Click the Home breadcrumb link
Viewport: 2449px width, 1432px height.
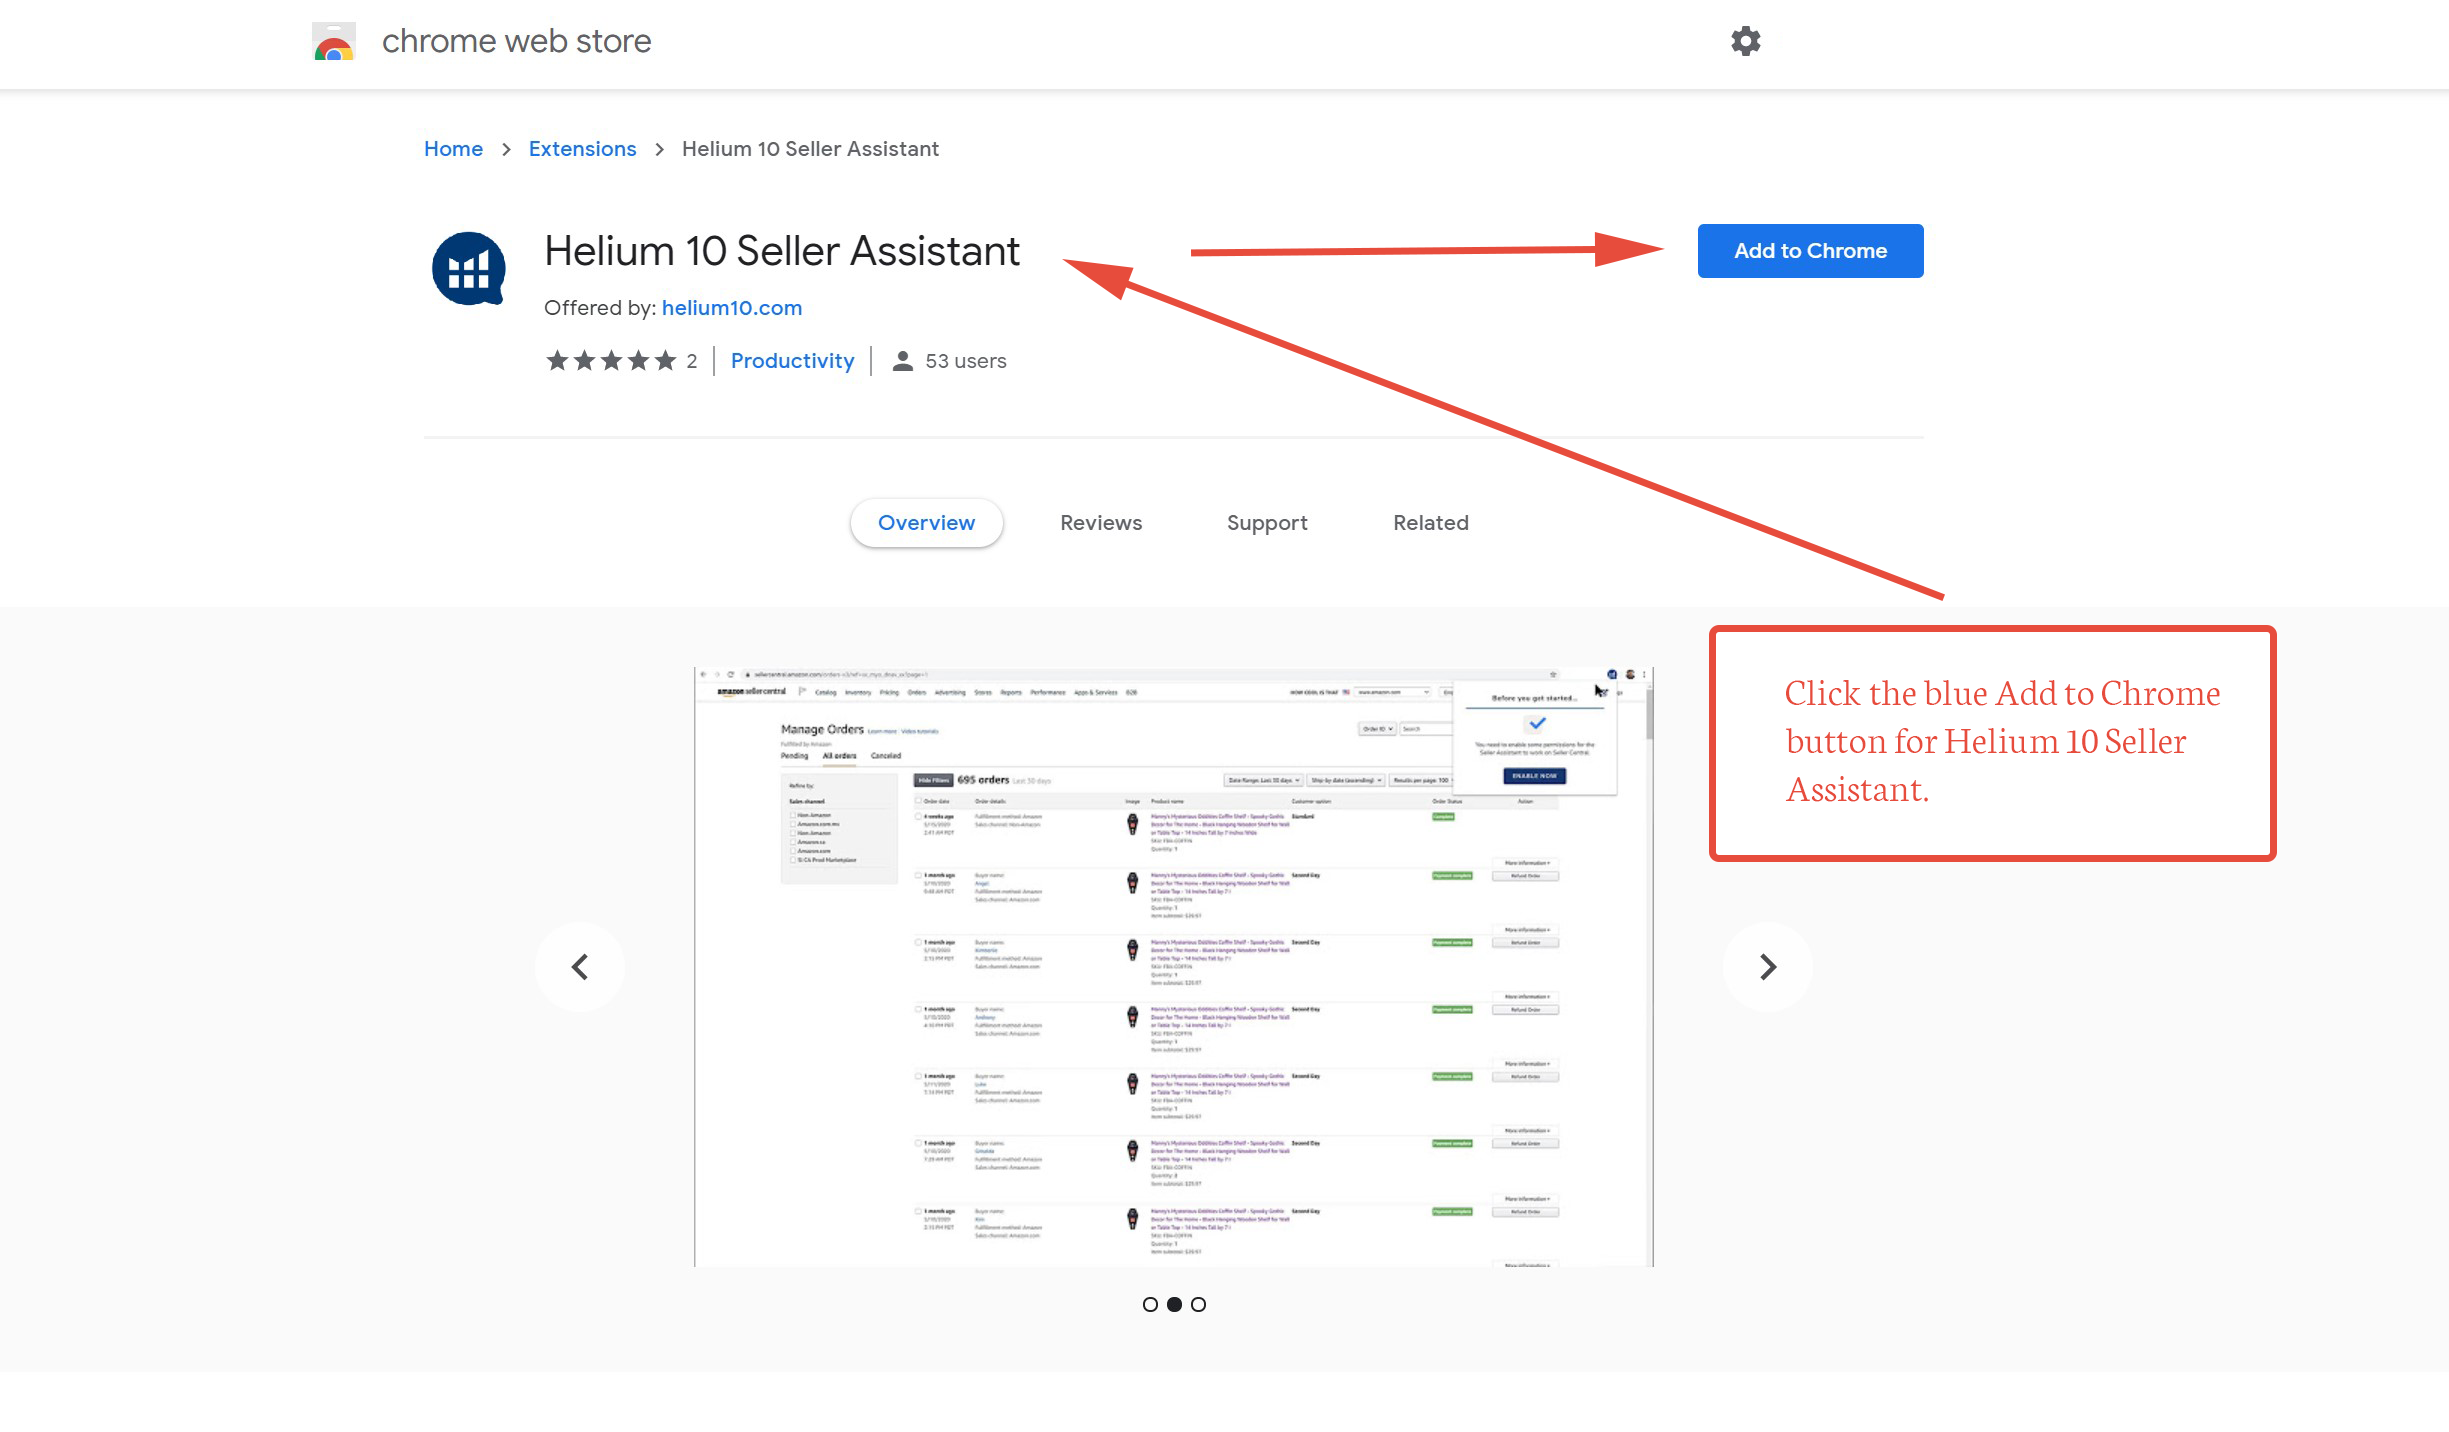click(453, 148)
